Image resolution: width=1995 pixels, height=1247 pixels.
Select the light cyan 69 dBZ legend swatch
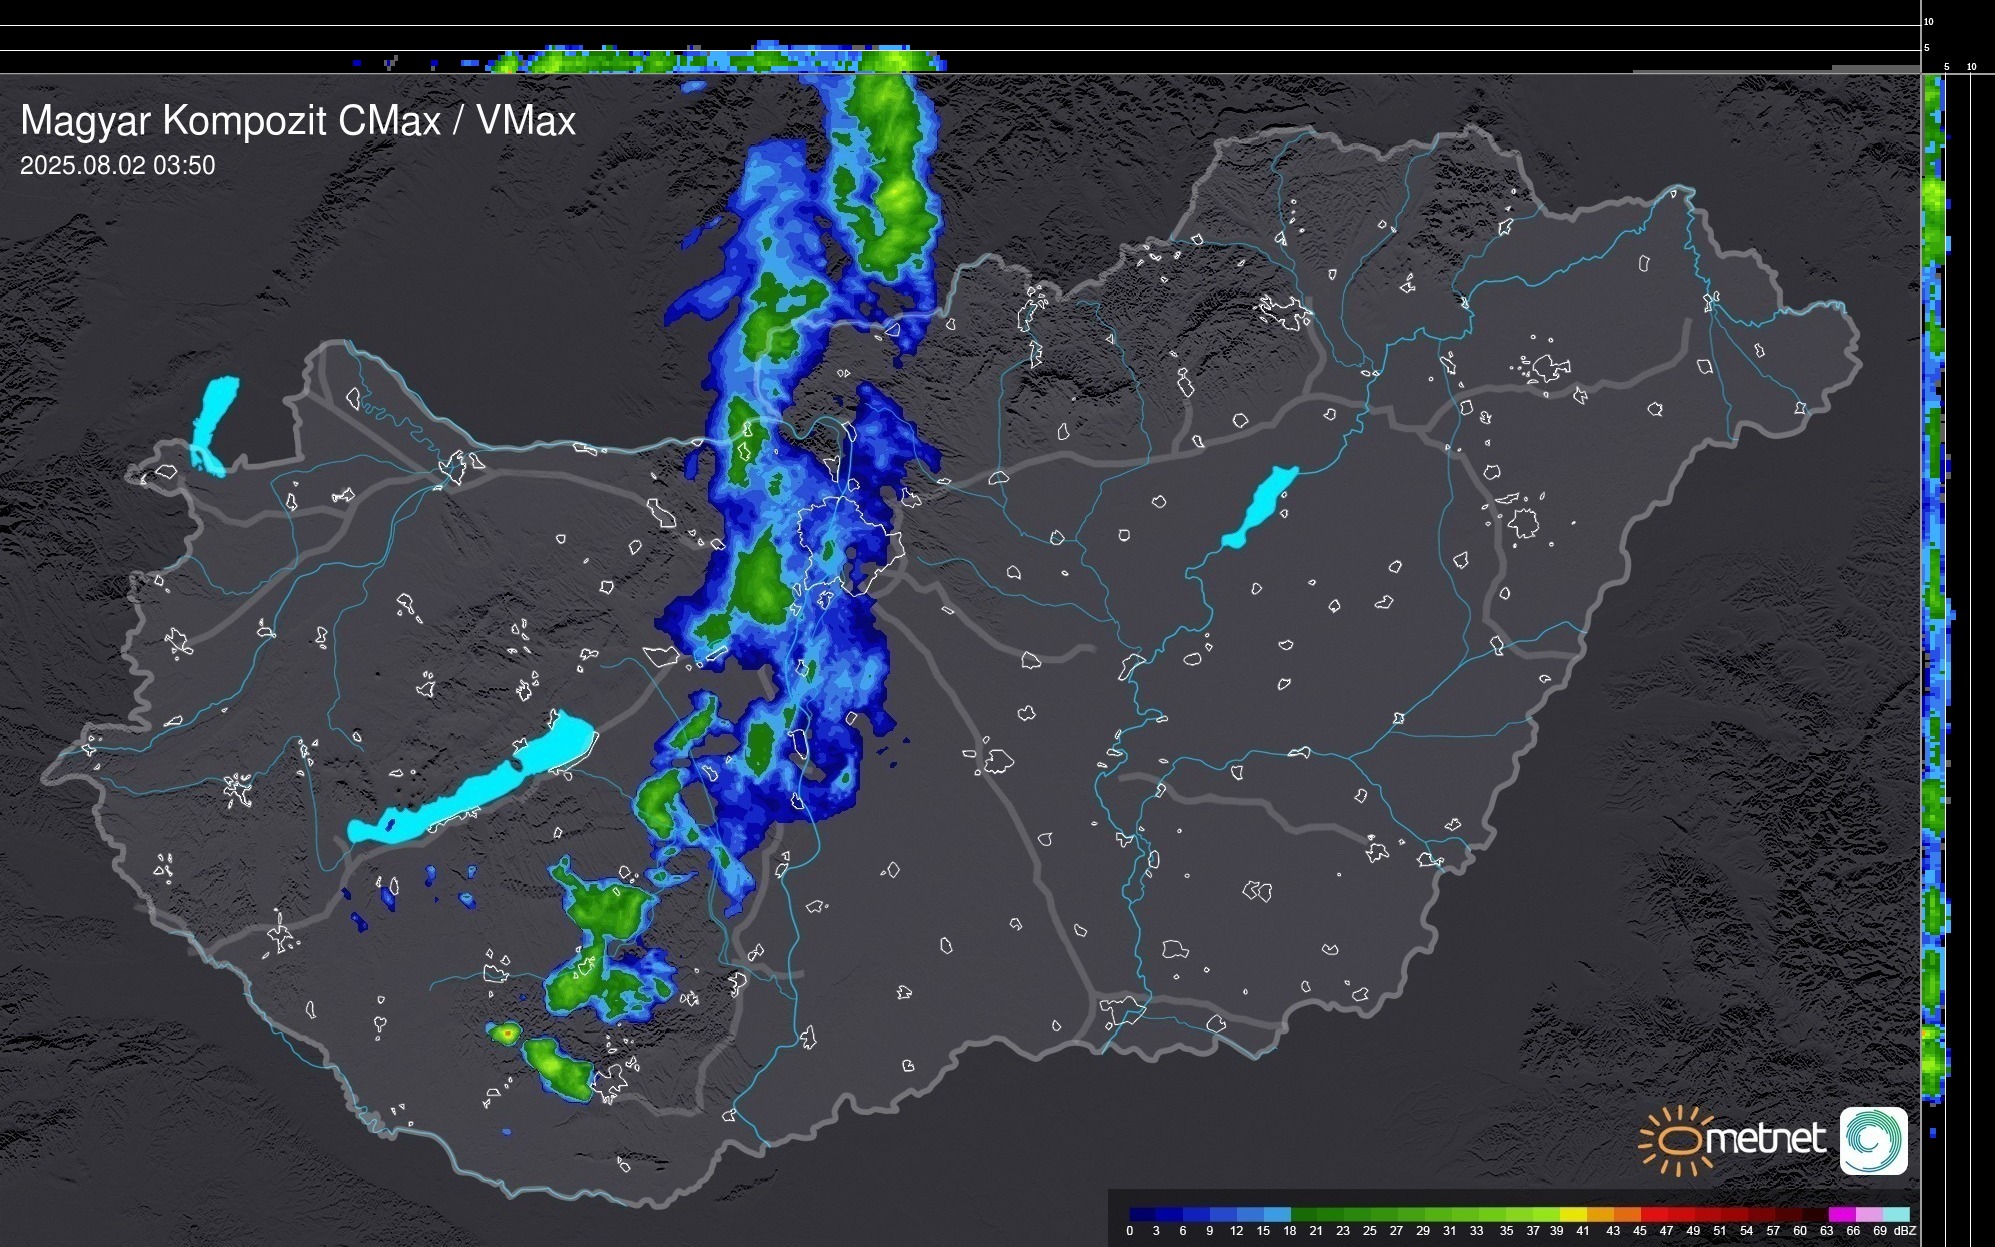[1895, 1214]
